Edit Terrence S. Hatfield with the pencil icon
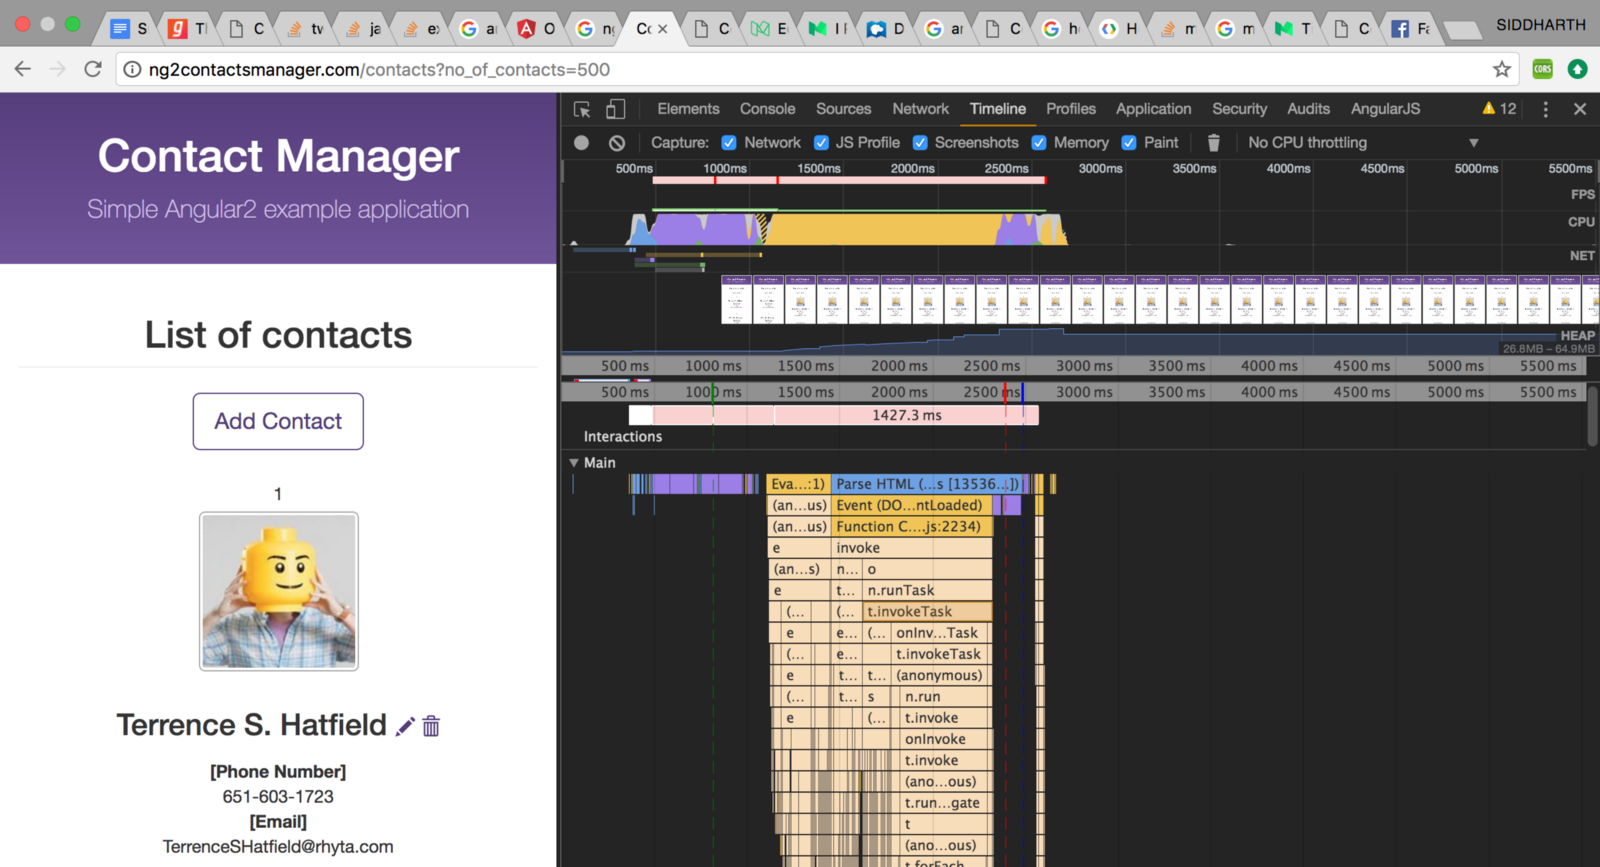 405,726
